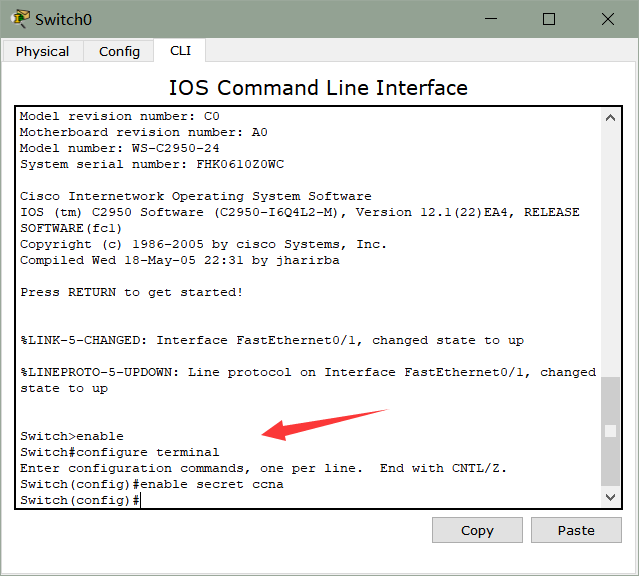Click 'Model revision number: C0' line

coord(120,116)
